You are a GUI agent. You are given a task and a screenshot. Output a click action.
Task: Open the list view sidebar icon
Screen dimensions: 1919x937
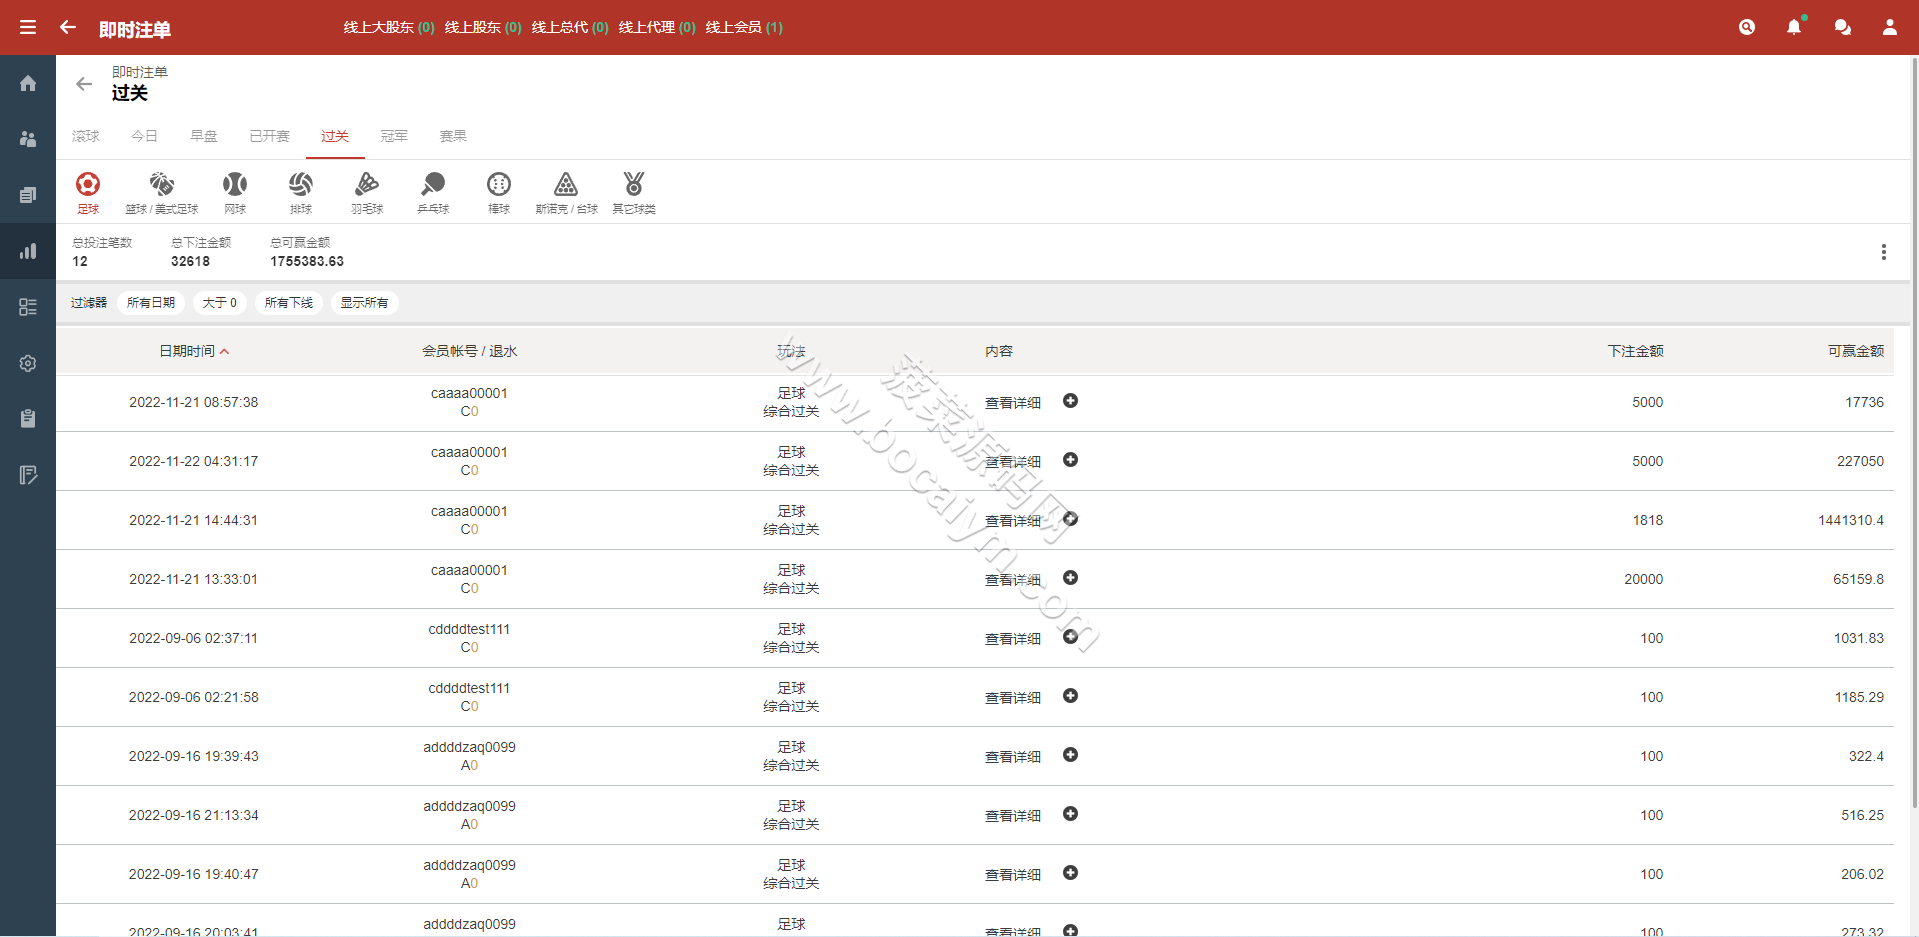tap(28, 307)
